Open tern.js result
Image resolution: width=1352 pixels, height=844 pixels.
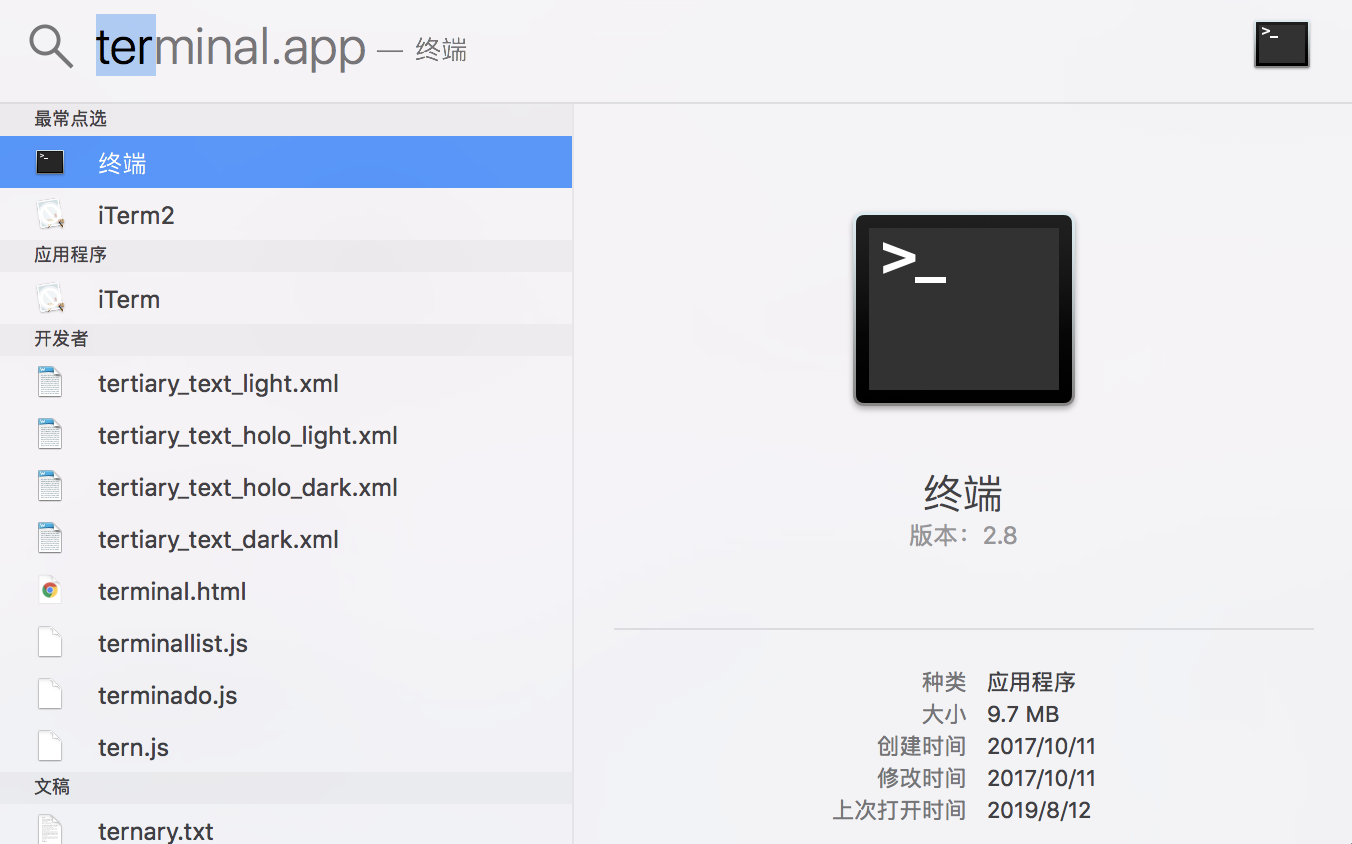tap(286, 746)
